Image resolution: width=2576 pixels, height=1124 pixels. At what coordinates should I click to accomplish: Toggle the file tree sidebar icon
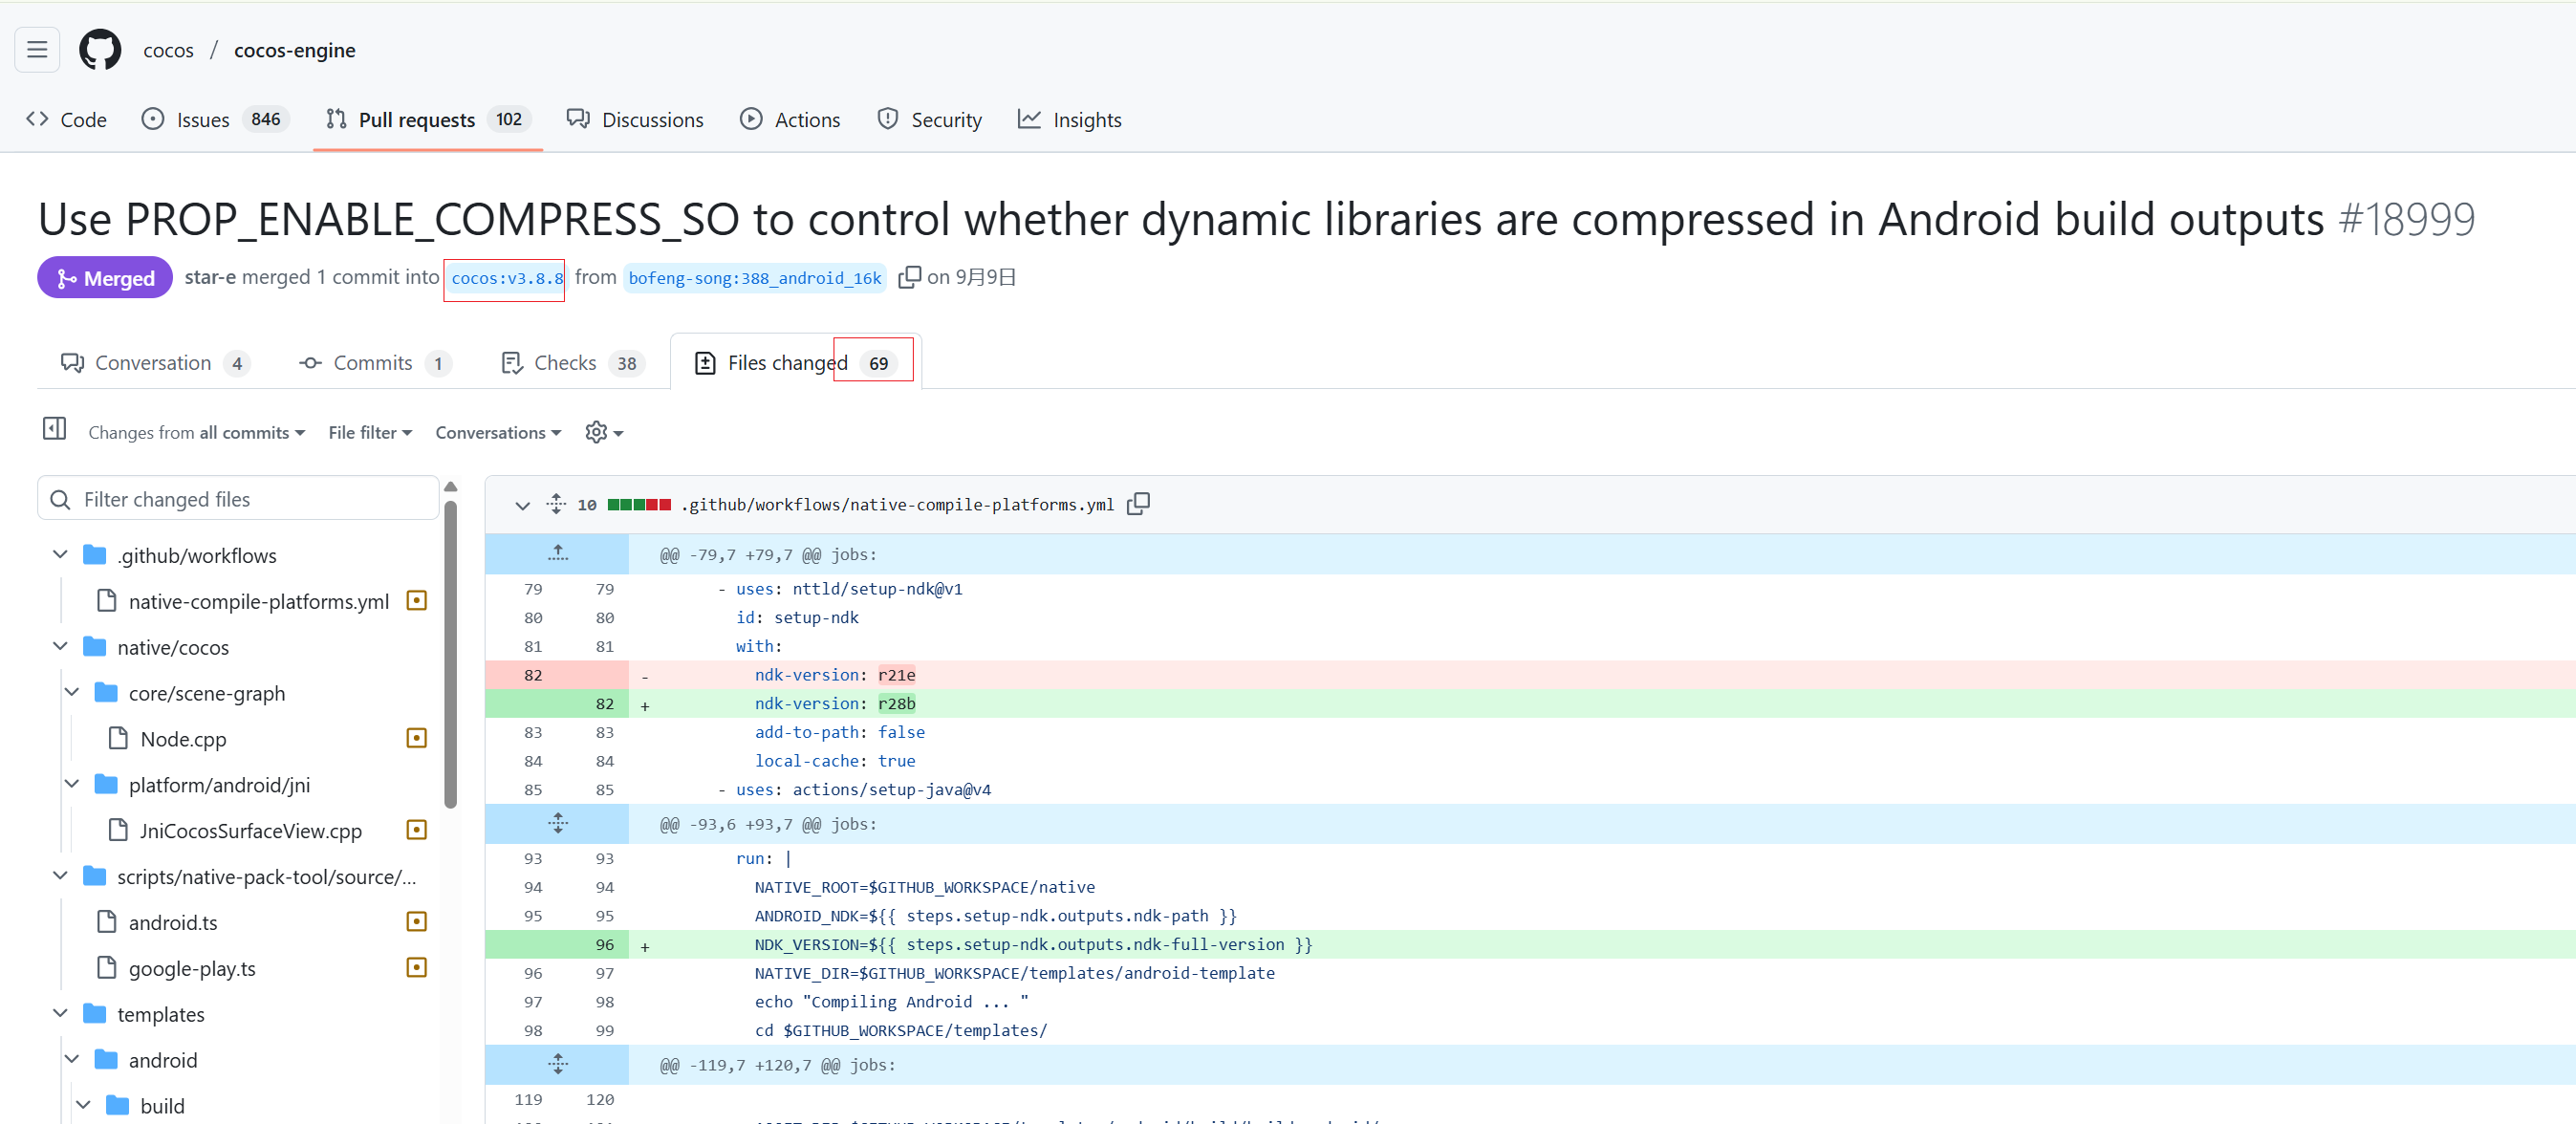point(54,430)
